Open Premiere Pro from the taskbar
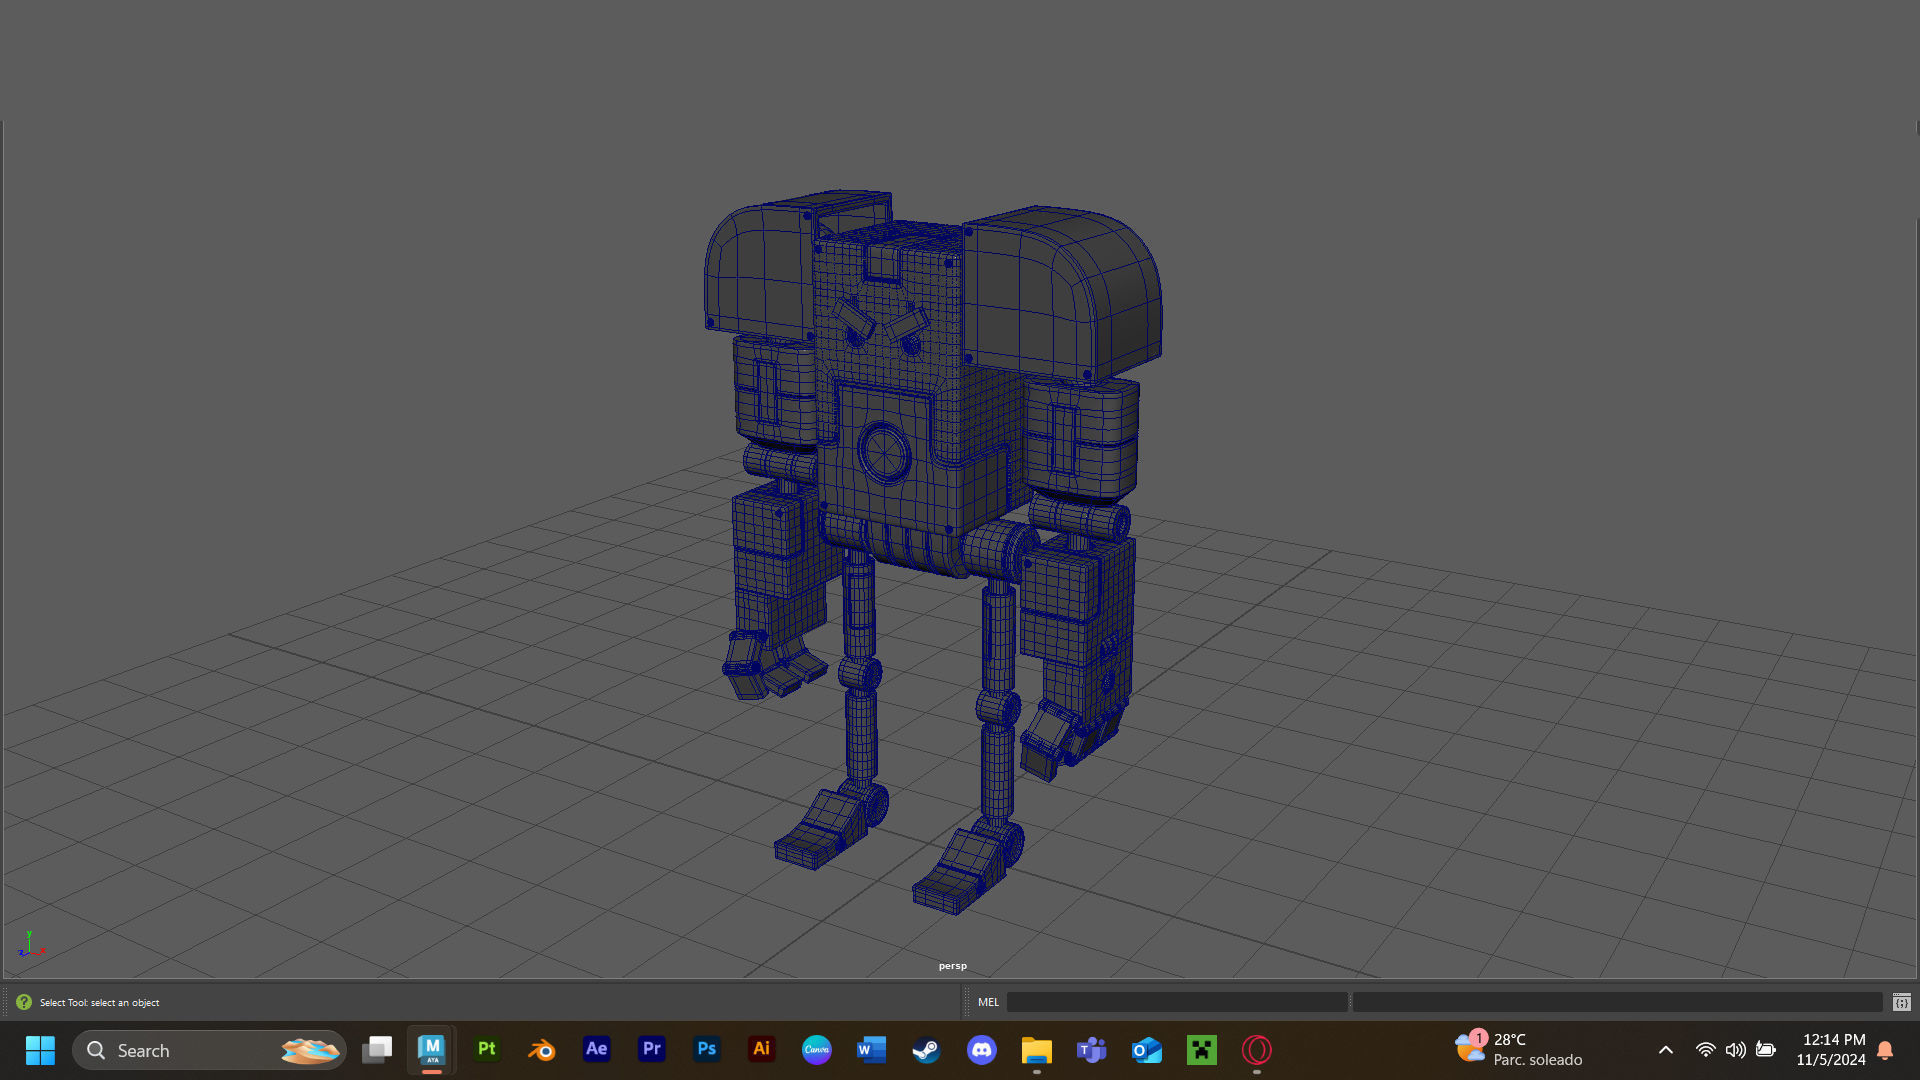Screen dimensions: 1920x1080 [652, 1050]
